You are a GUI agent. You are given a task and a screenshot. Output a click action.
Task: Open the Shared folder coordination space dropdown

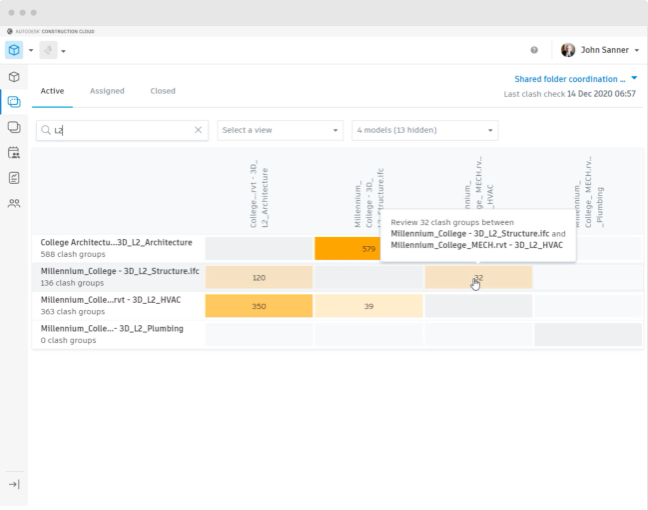coord(575,79)
